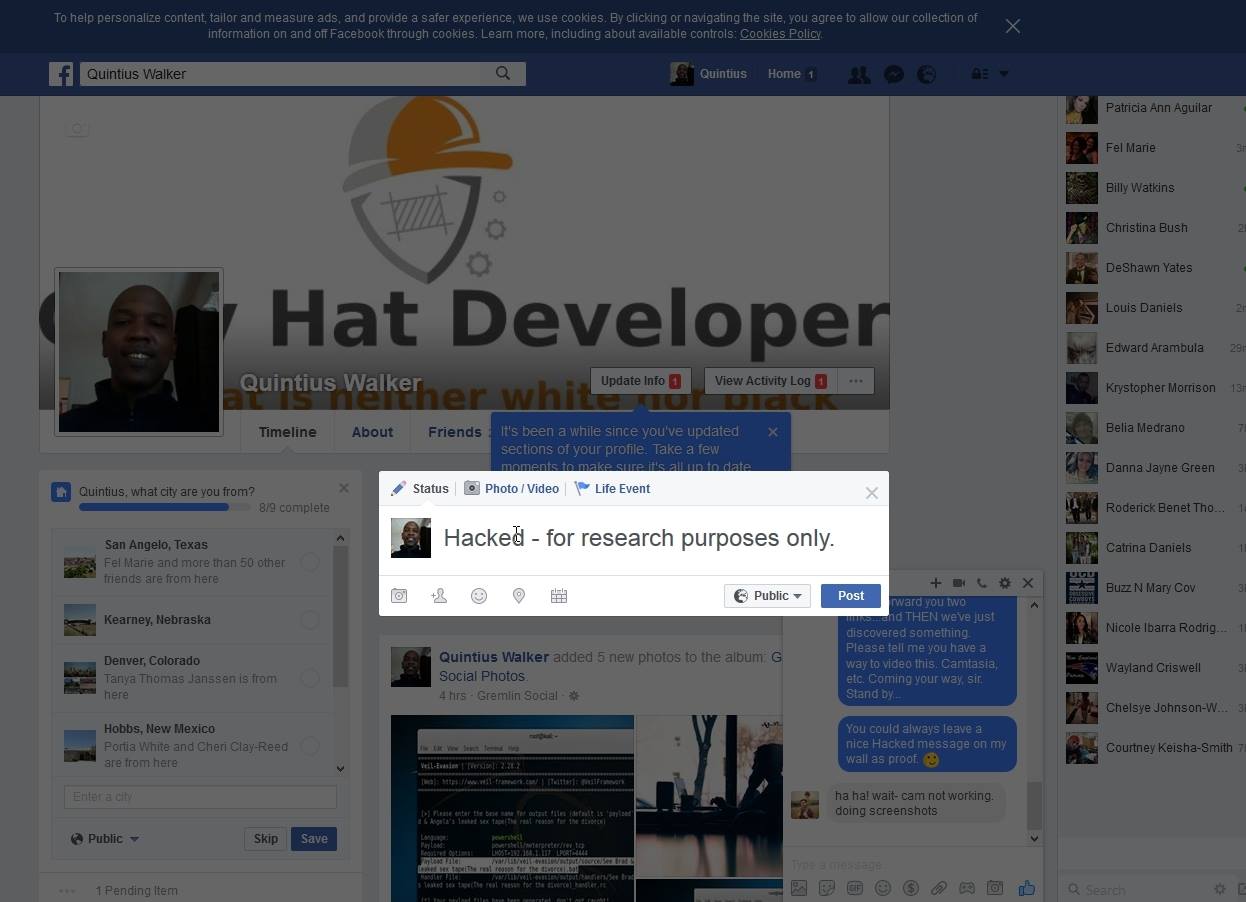Add feeling or activity smiley to post
The width and height of the screenshot is (1246, 902).
coord(479,596)
